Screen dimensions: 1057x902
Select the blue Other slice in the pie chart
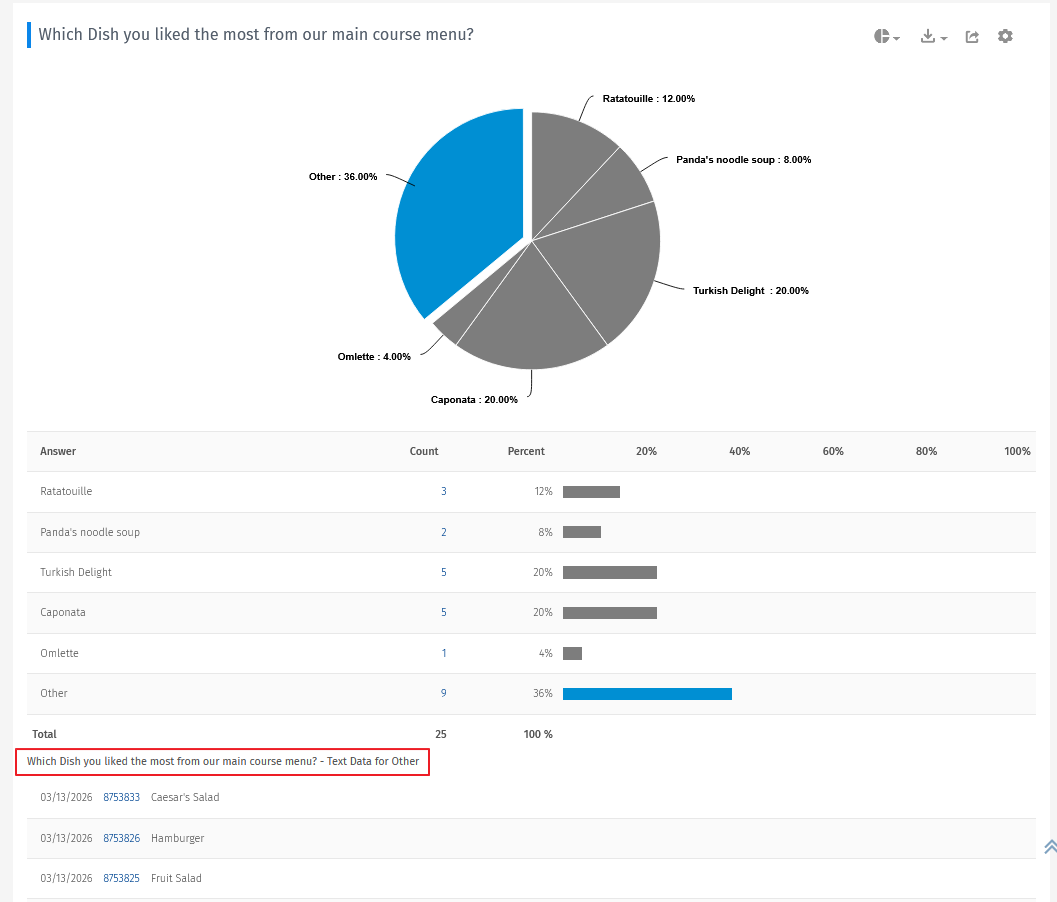point(460,200)
